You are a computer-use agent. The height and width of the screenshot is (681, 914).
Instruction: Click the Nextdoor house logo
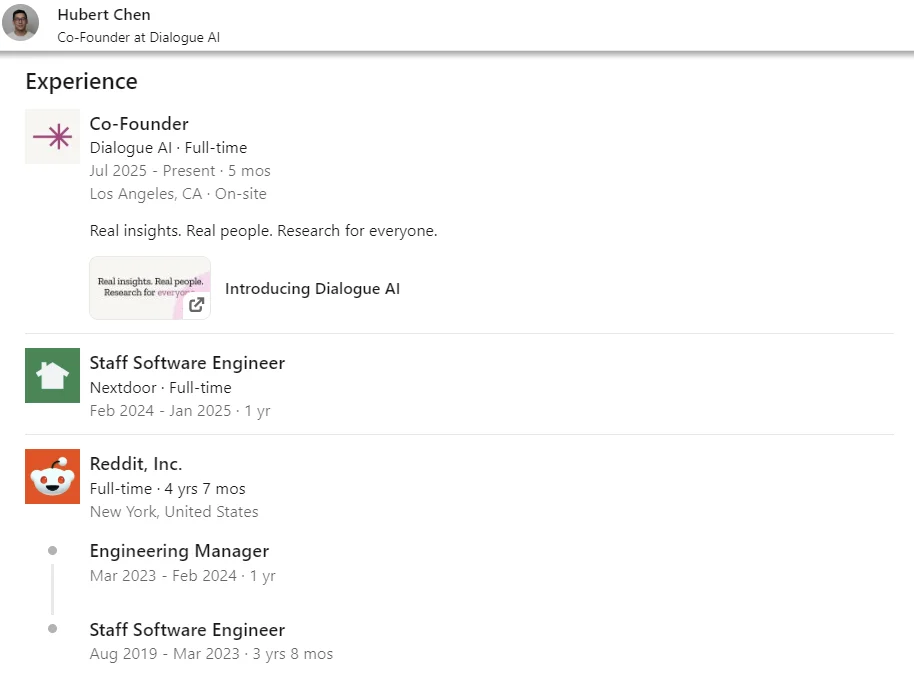pyautogui.click(x=52, y=375)
